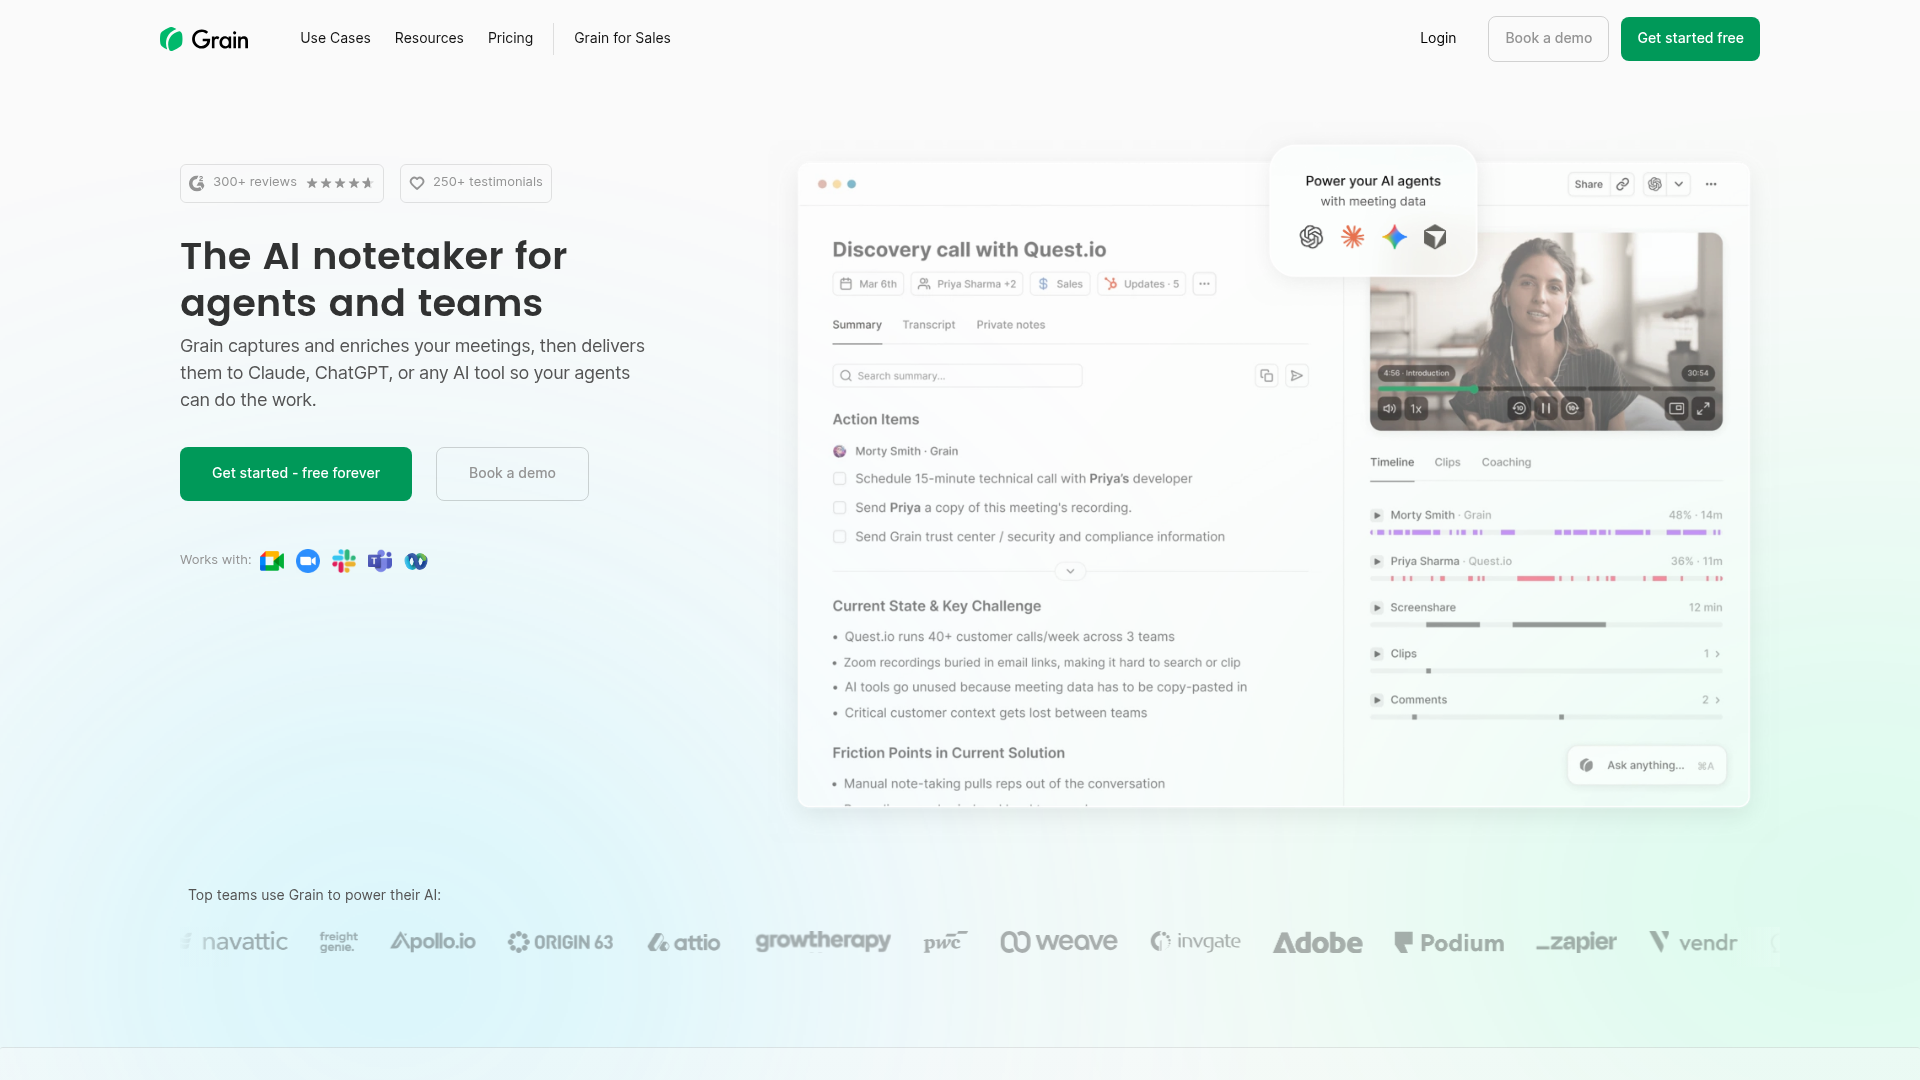
Task: Click the Ask anything input
Action: (1647, 766)
